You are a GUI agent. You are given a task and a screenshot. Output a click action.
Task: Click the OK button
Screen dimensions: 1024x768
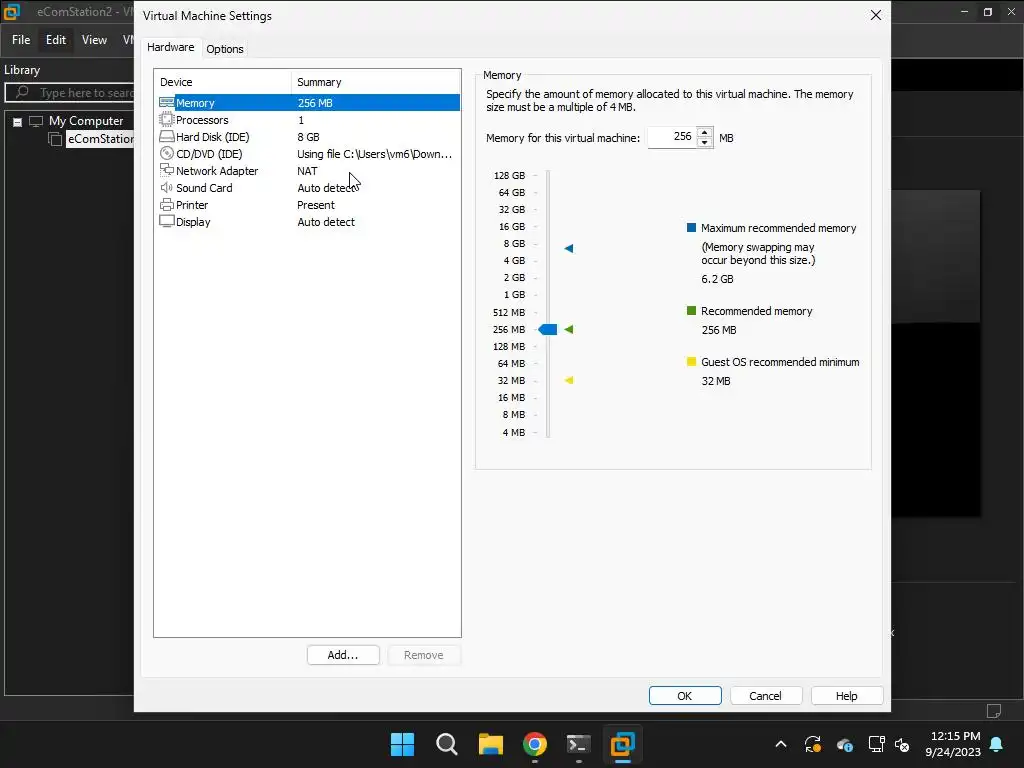[684, 696]
